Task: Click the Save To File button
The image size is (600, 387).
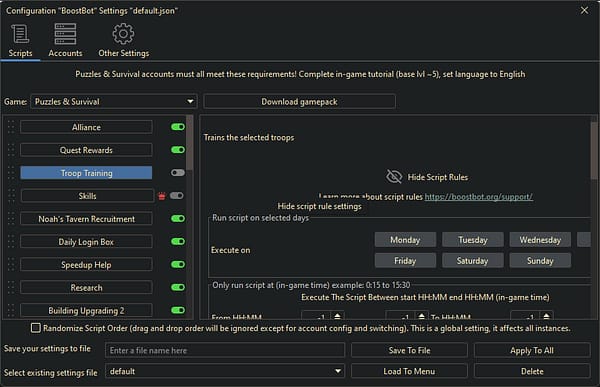Action: coord(409,350)
